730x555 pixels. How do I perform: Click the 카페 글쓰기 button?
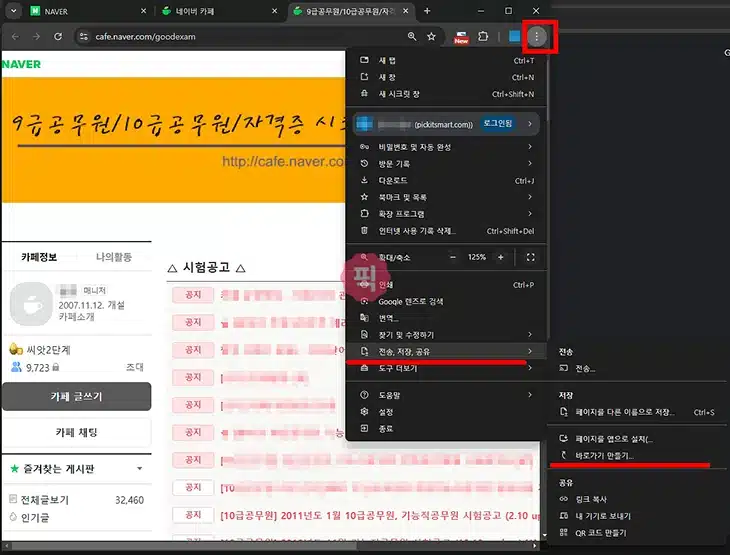[76, 396]
